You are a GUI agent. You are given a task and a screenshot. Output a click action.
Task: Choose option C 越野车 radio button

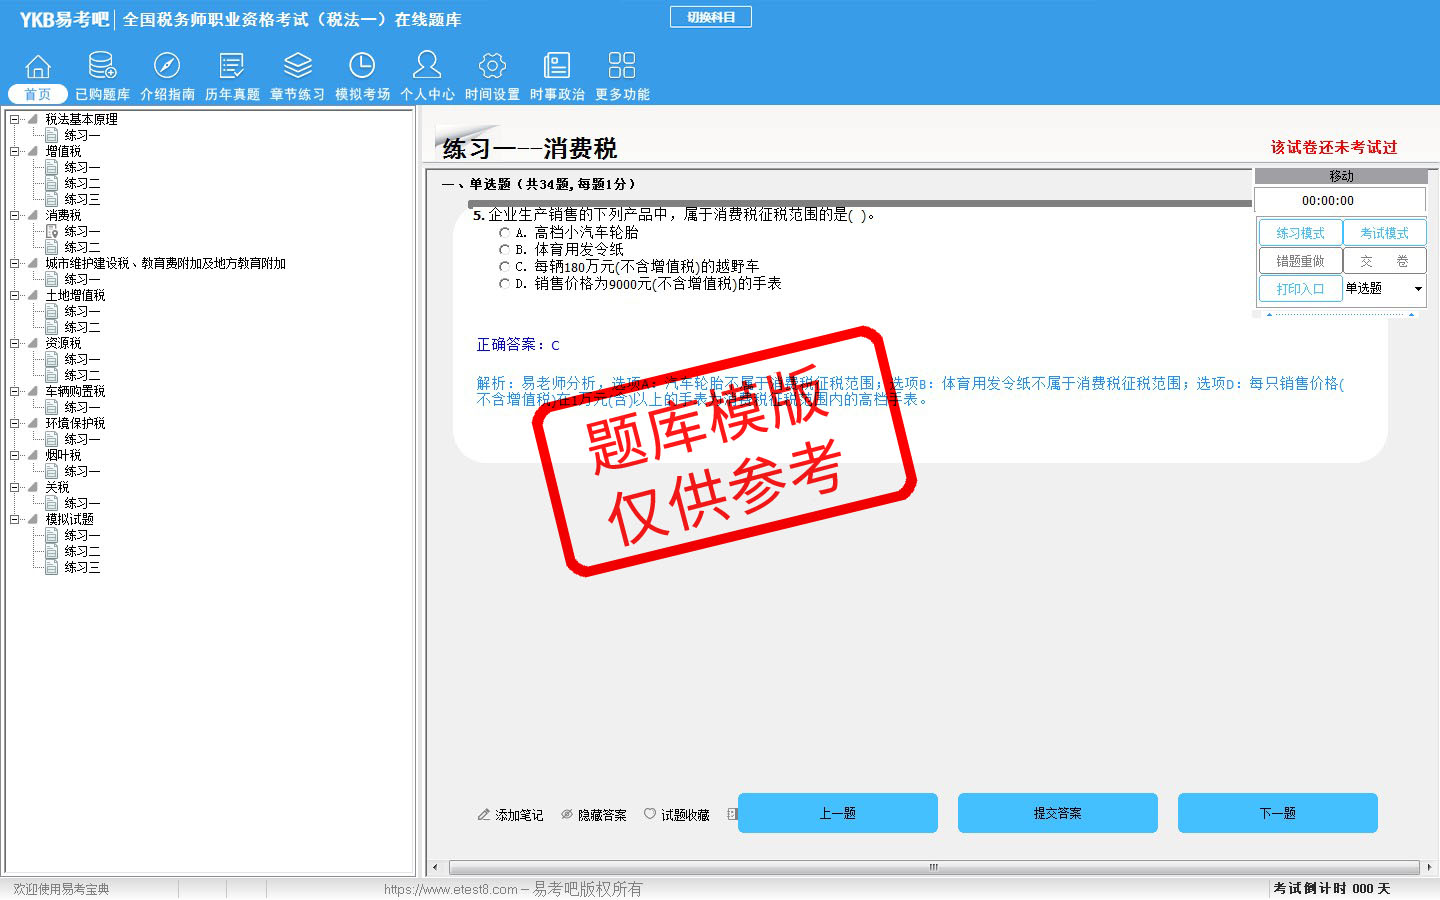tap(505, 267)
